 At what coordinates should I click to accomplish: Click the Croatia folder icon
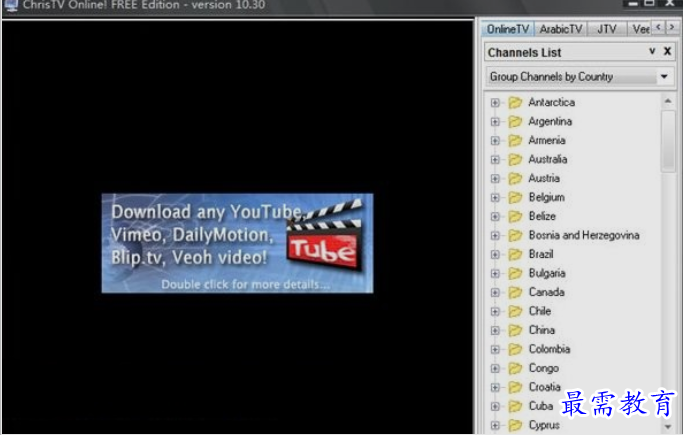pos(515,387)
